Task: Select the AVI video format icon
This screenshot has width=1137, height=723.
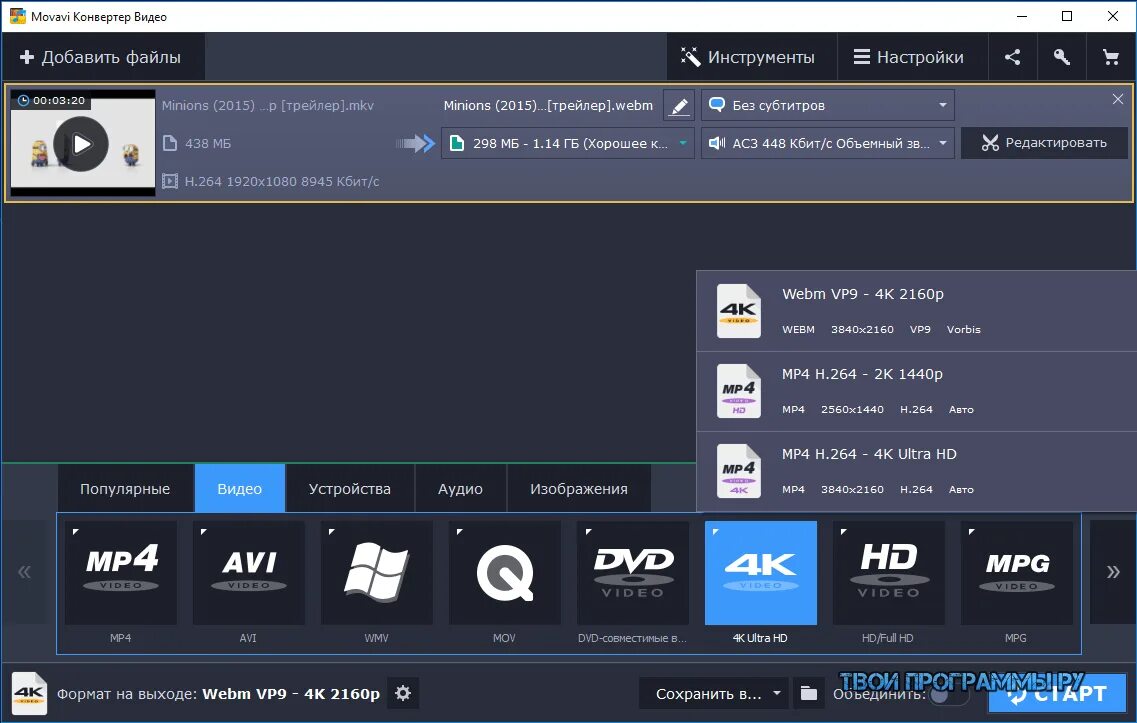Action: pyautogui.click(x=249, y=573)
